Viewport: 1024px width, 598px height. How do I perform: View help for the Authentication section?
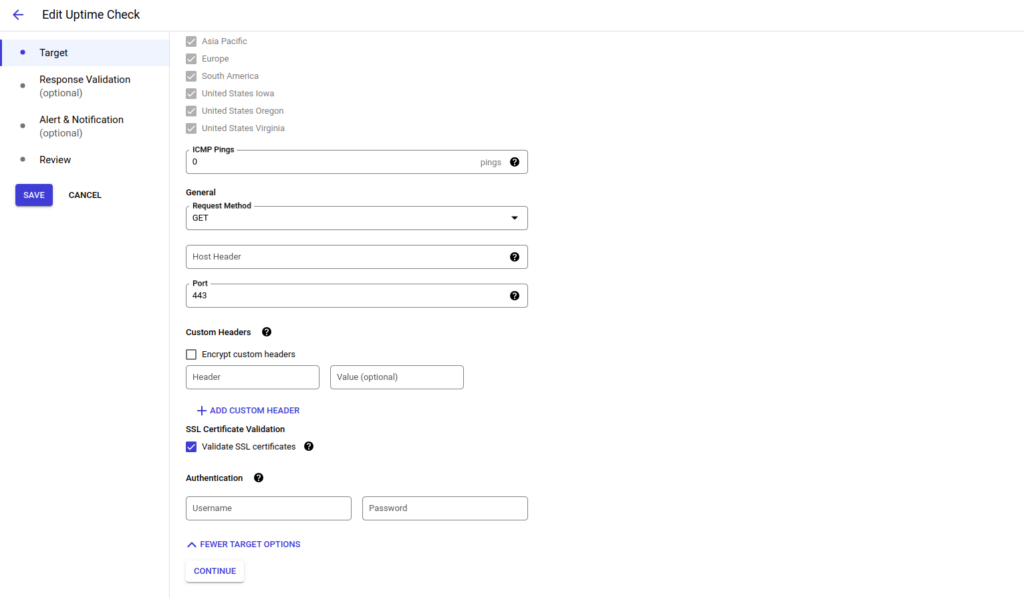click(258, 477)
